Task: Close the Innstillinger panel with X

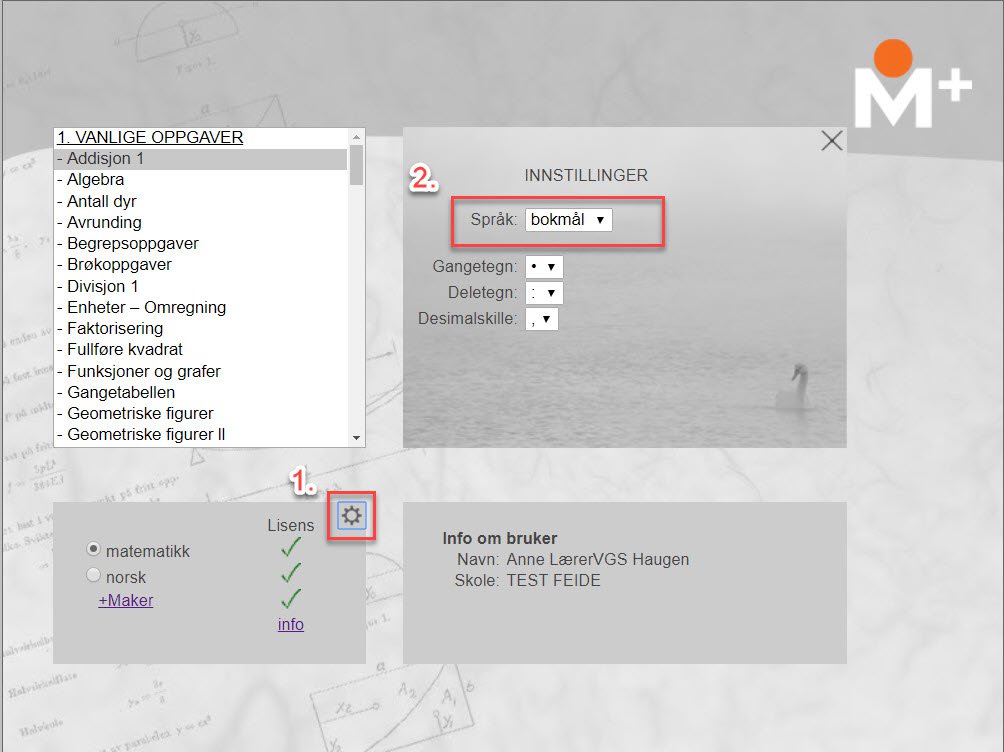Action: 831,141
